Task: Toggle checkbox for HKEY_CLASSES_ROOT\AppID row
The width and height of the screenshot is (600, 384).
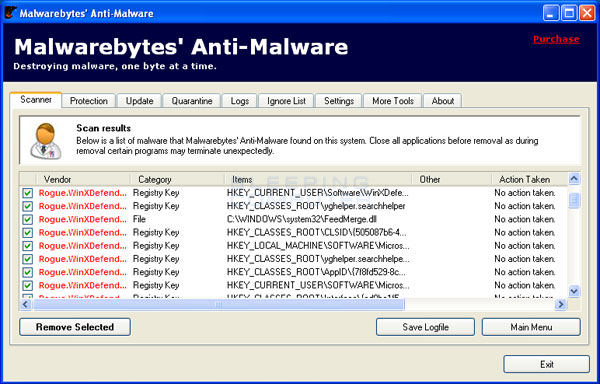Action: click(27, 272)
